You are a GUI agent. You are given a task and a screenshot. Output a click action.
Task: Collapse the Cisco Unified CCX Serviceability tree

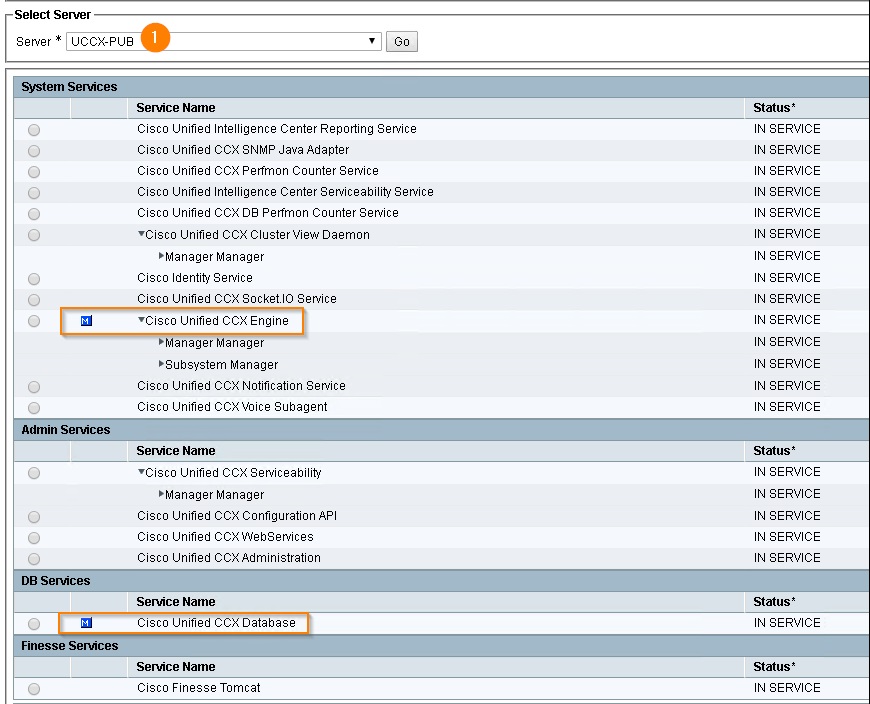click(141, 472)
